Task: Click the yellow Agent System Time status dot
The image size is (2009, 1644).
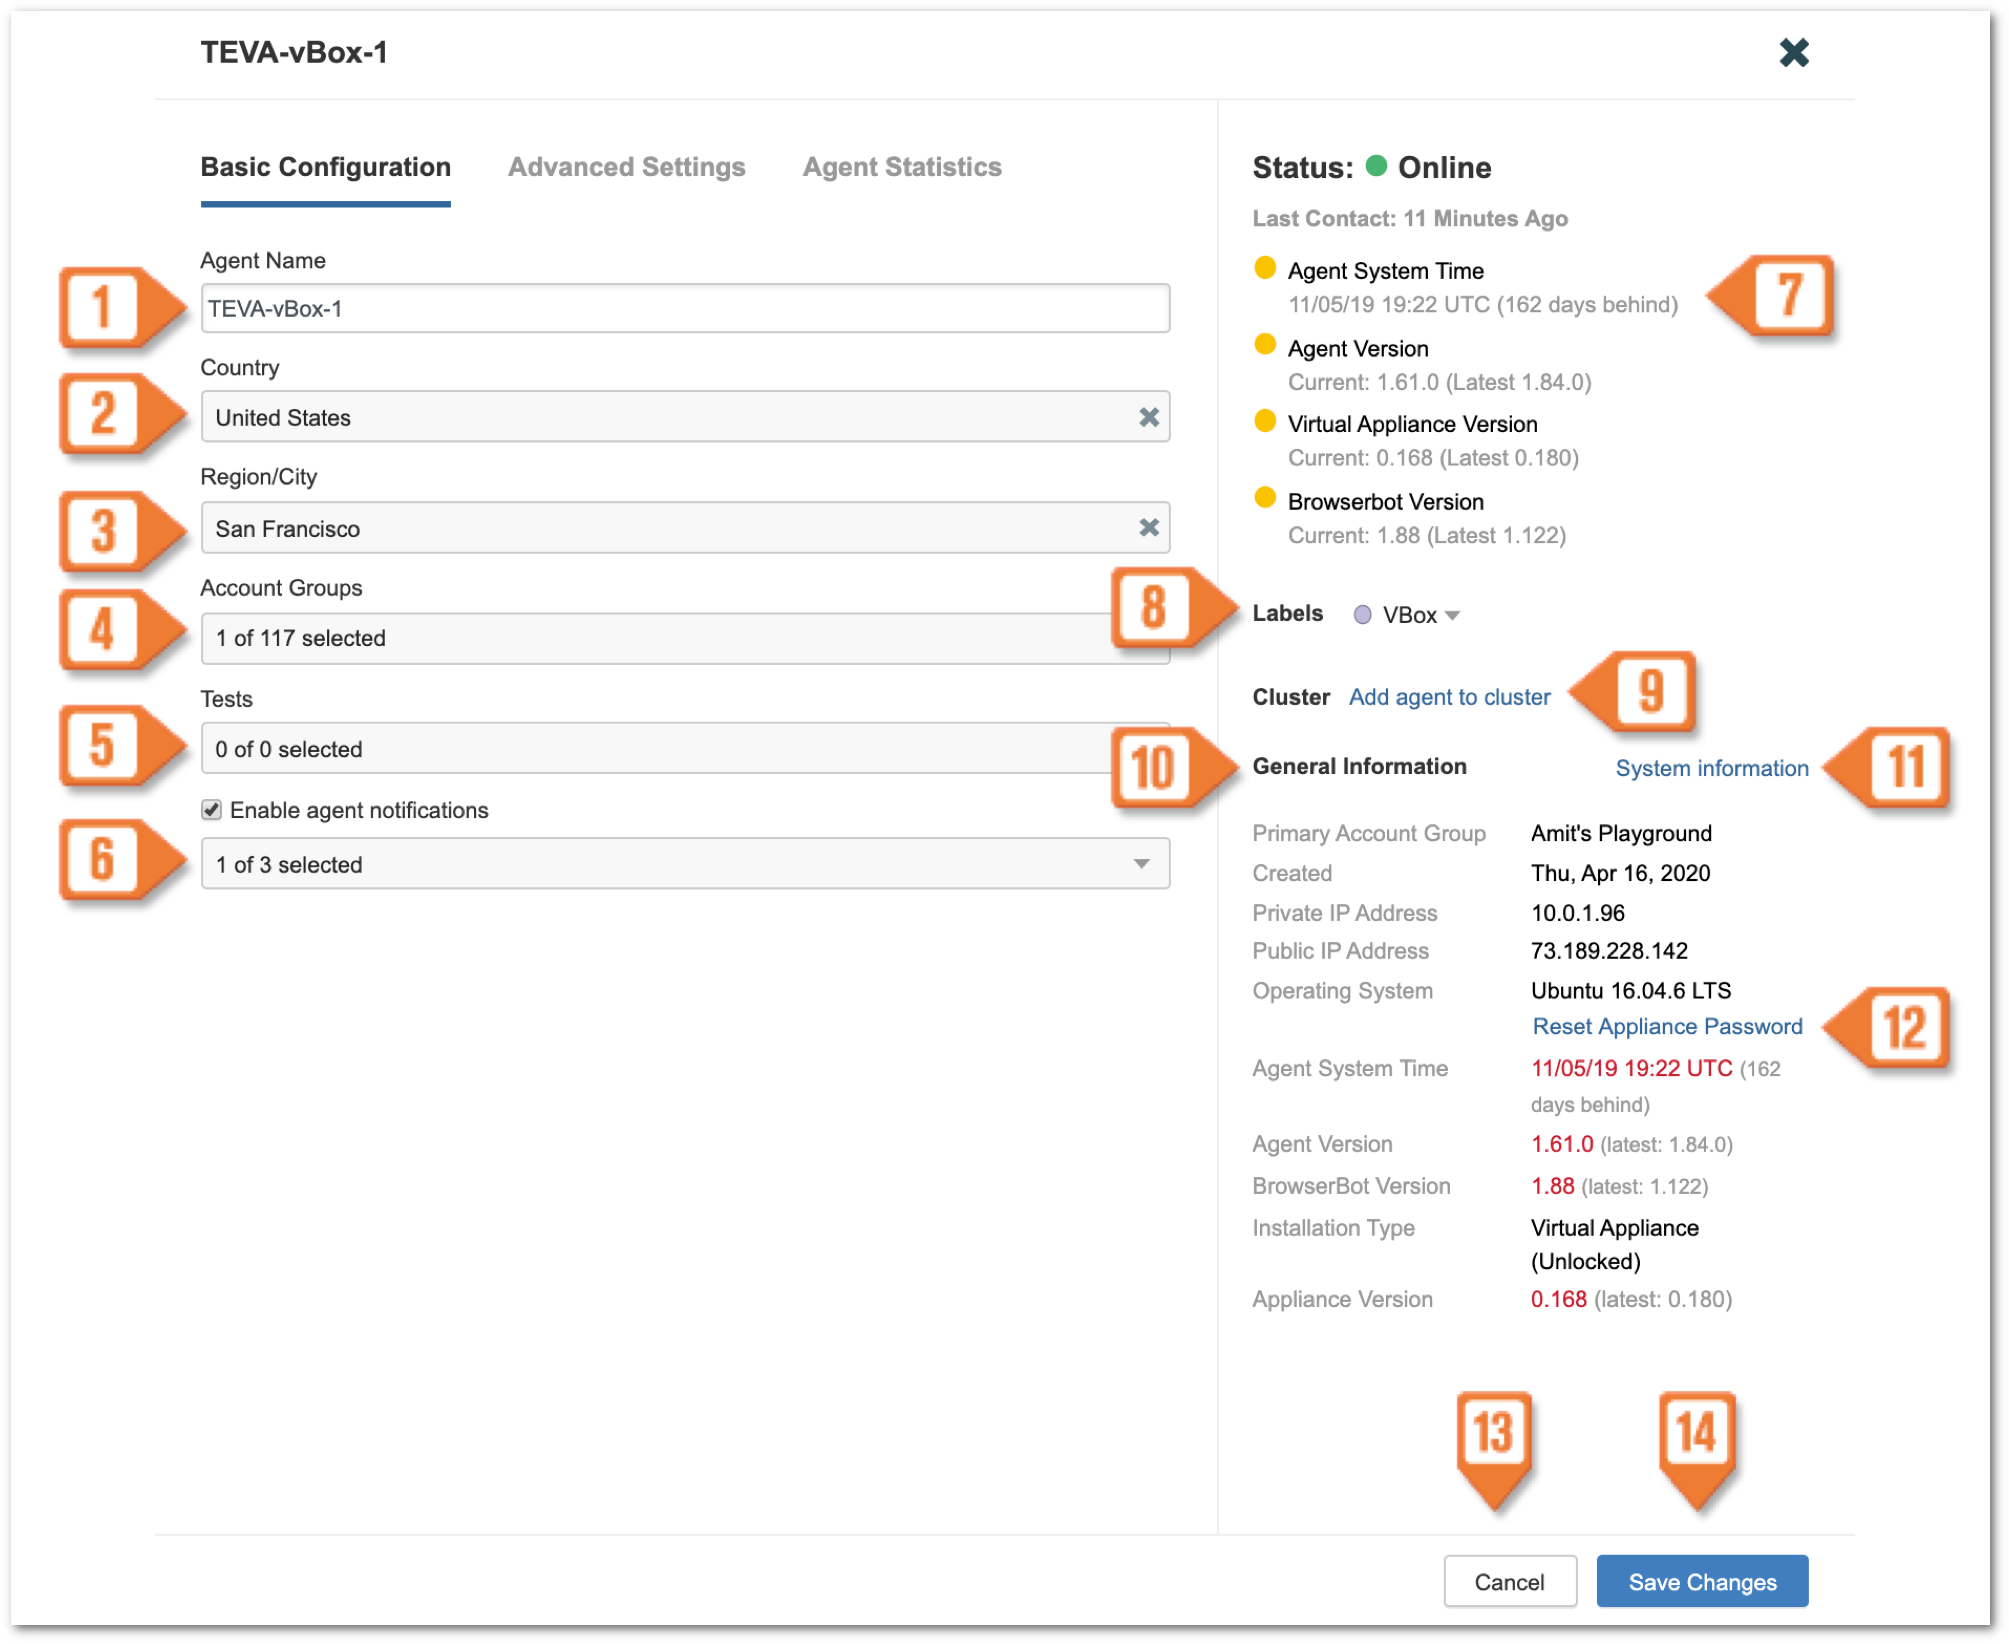Action: [x=1265, y=268]
